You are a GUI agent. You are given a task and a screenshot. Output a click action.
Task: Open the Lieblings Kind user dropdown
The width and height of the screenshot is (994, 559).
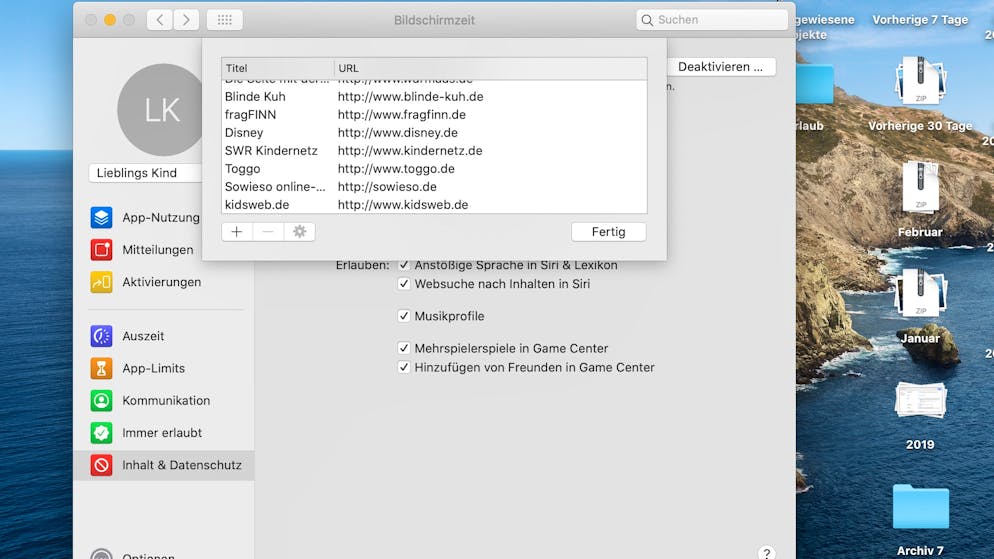click(146, 173)
